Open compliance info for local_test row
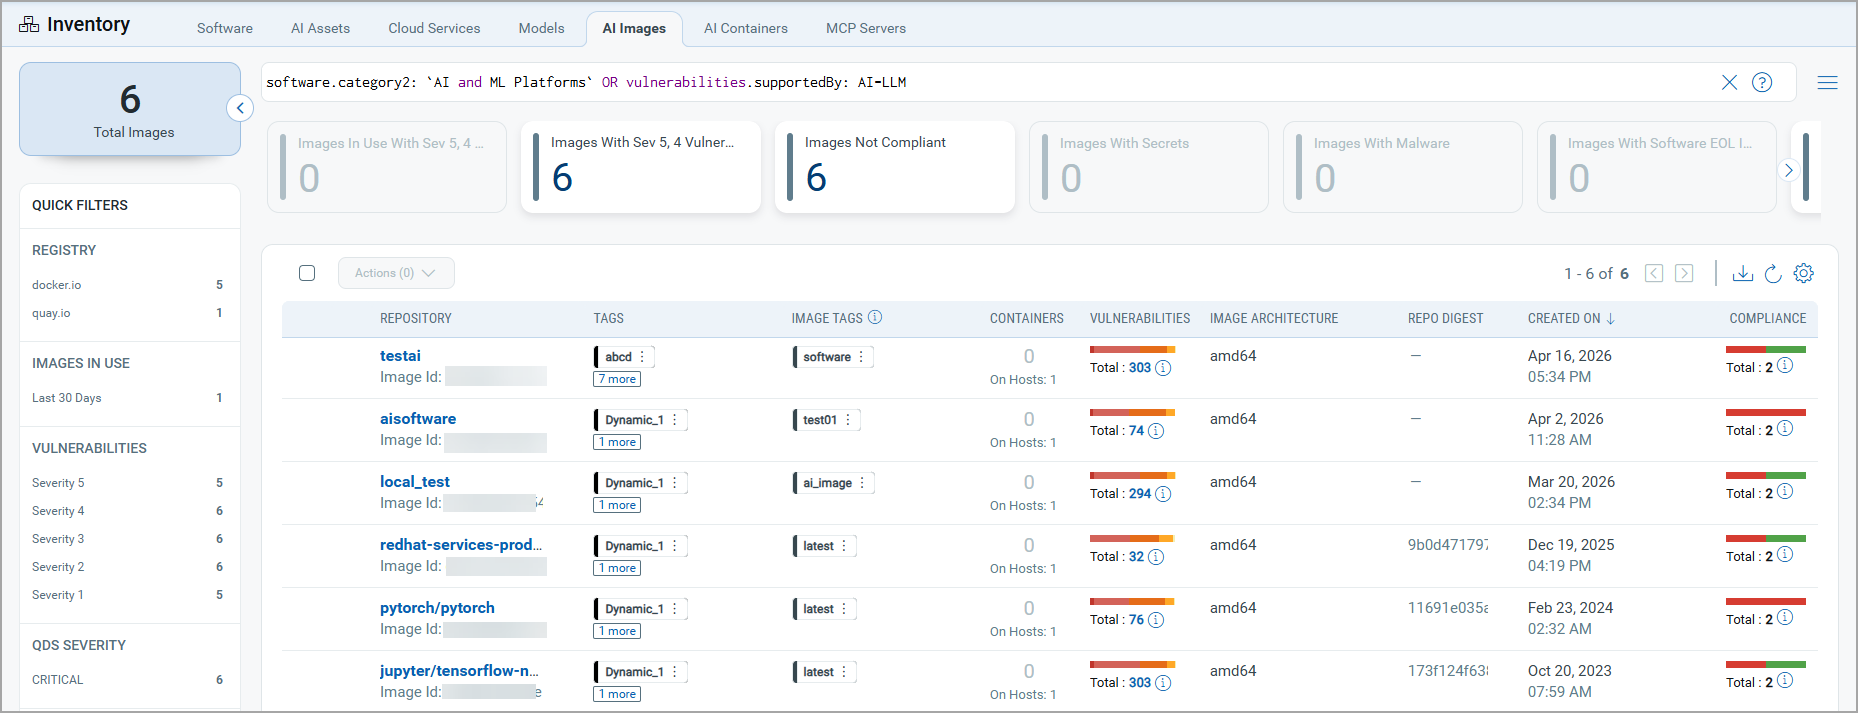1858x713 pixels. point(1785,492)
